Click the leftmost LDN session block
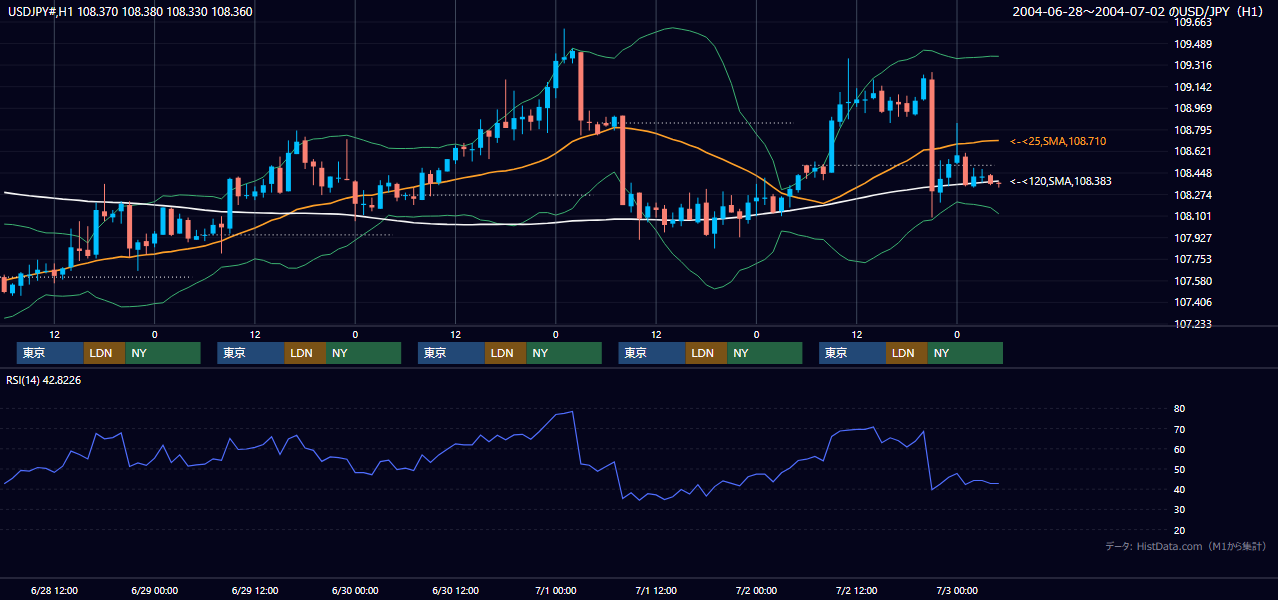The width and height of the screenshot is (1278, 600). pos(104,353)
